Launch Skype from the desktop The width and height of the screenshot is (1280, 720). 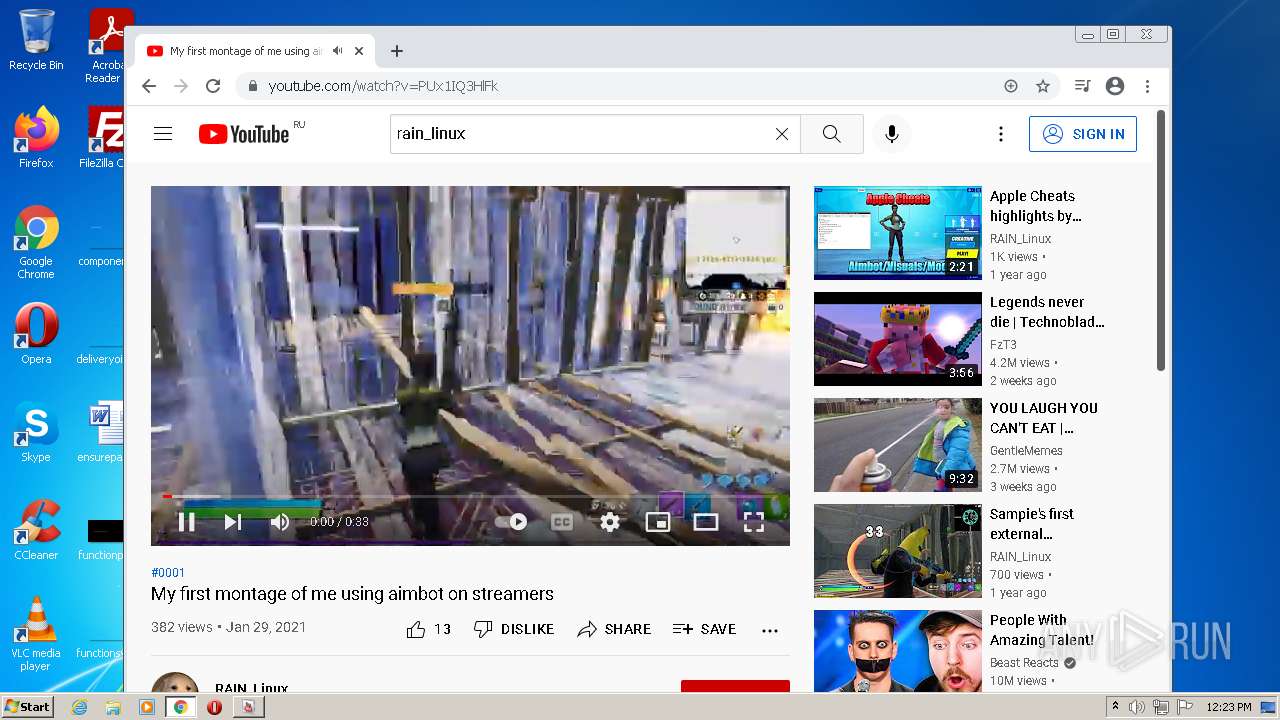[x=36, y=433]
